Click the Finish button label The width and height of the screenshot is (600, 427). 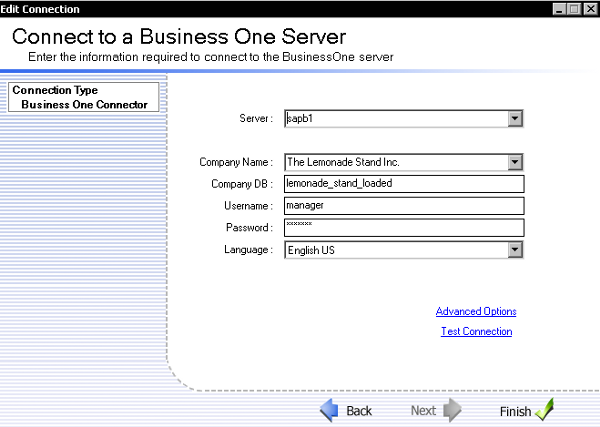point(515,412)
